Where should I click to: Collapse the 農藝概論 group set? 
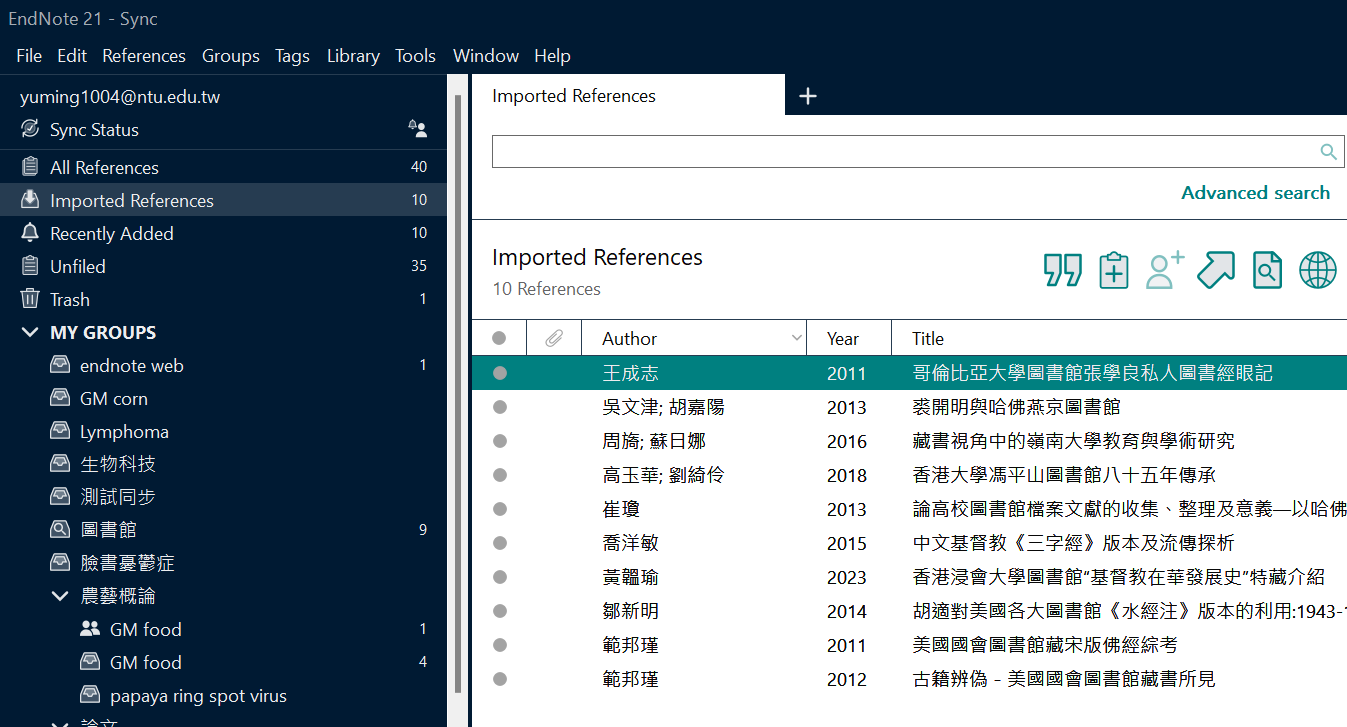(x=60, y=596)
